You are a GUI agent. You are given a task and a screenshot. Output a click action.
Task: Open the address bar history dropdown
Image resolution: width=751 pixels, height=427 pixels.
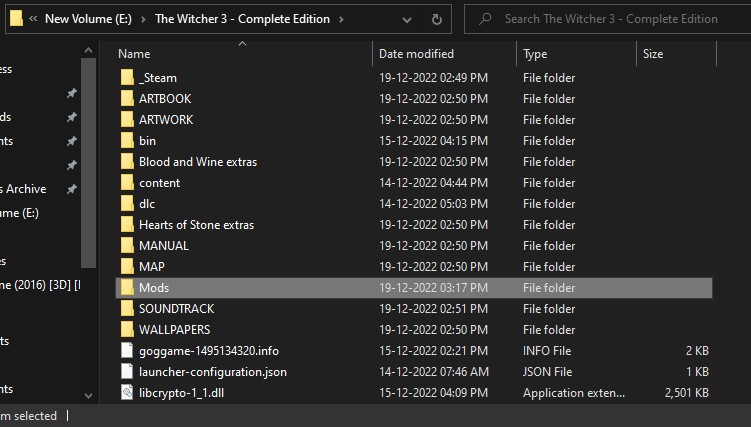click(407, 20)
